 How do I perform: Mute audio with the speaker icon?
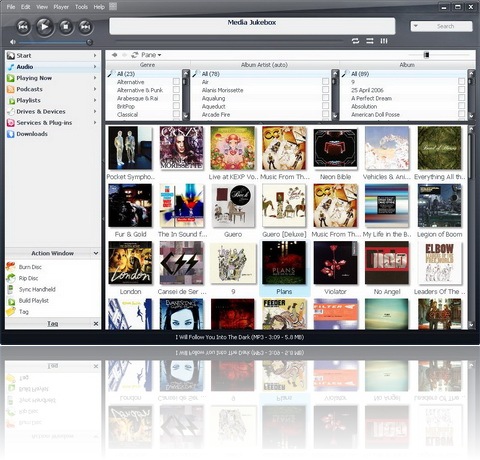(x=13, y=42)
